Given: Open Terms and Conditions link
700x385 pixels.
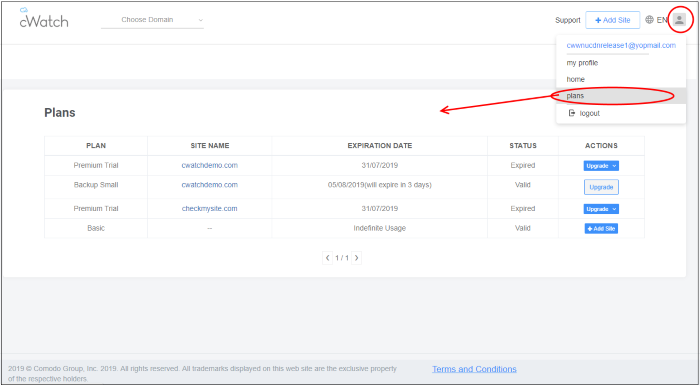Looking at the screenshot, I should pyautogui.click(x=474, y=369).
